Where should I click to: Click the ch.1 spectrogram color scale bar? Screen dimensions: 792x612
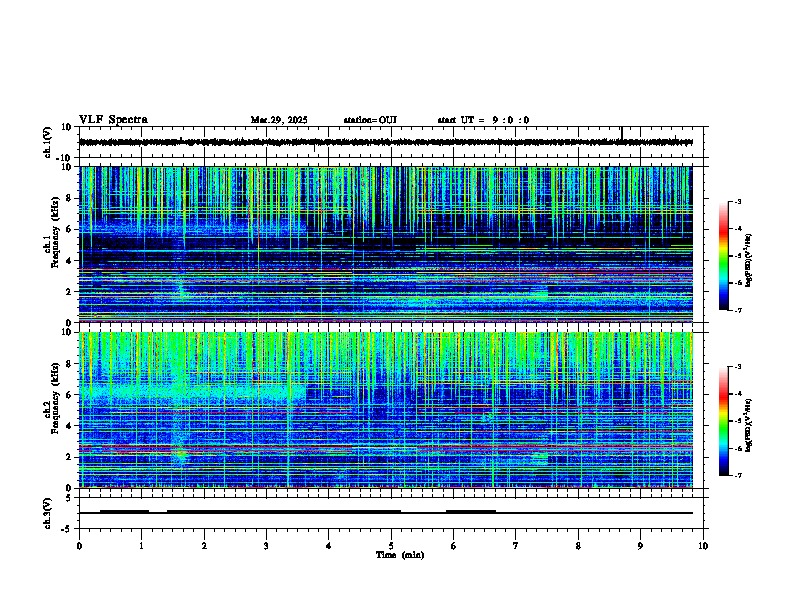(723, 256)
